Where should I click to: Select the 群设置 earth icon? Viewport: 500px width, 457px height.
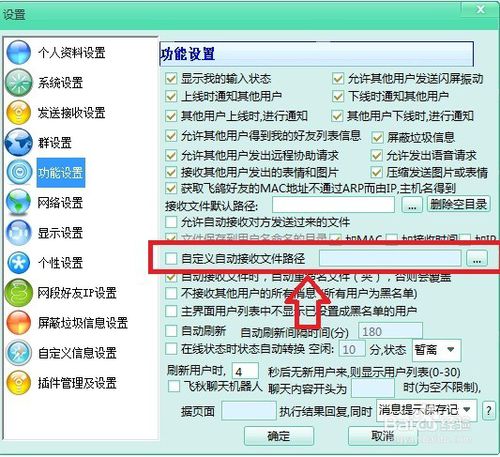point(19,143)
